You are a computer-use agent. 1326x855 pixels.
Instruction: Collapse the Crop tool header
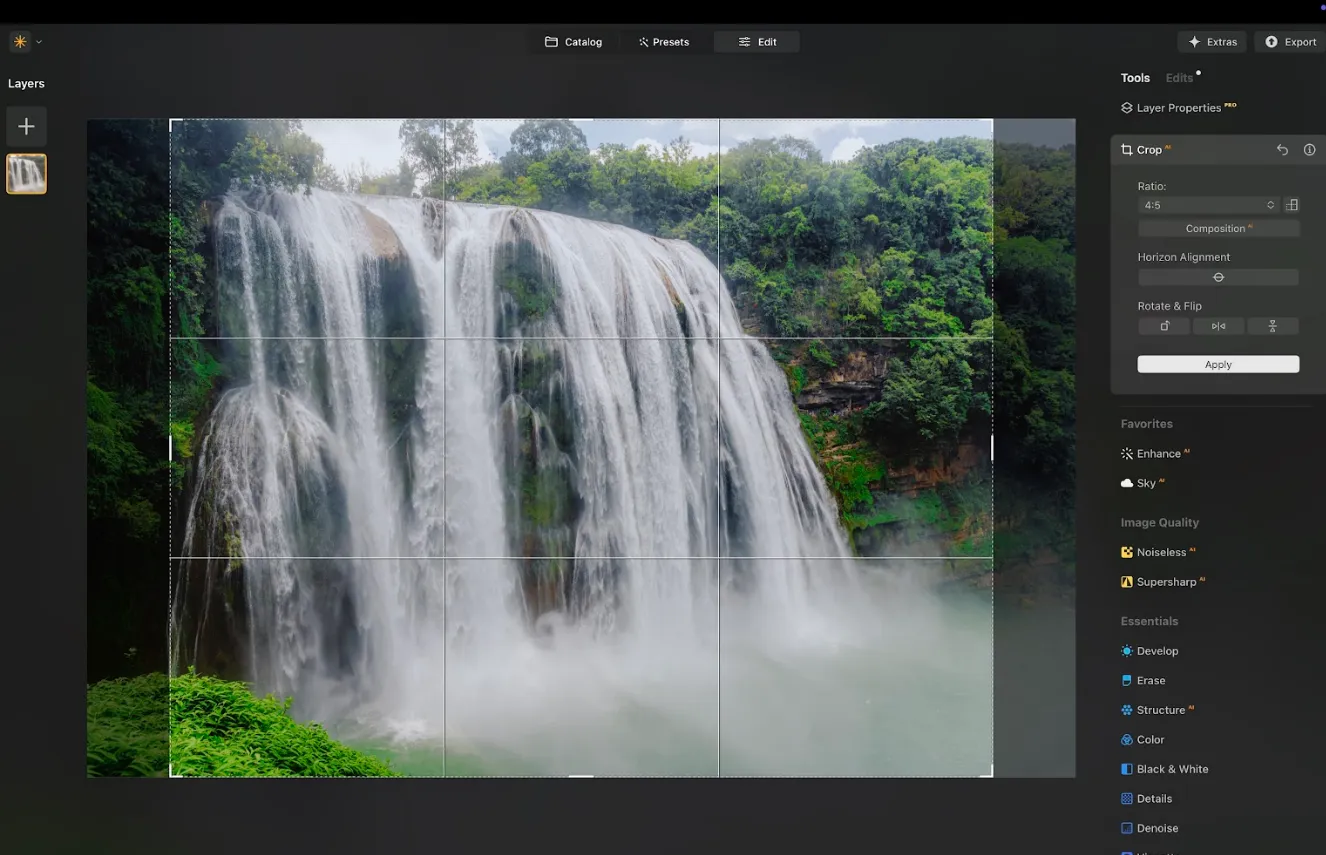pyautogui.click(x=1148, y=150)
